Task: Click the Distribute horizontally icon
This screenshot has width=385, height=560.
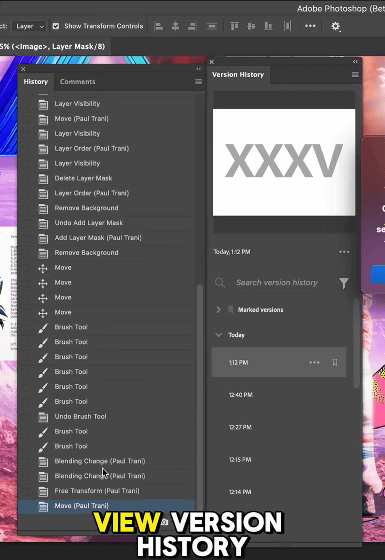Action: [288, 26]
